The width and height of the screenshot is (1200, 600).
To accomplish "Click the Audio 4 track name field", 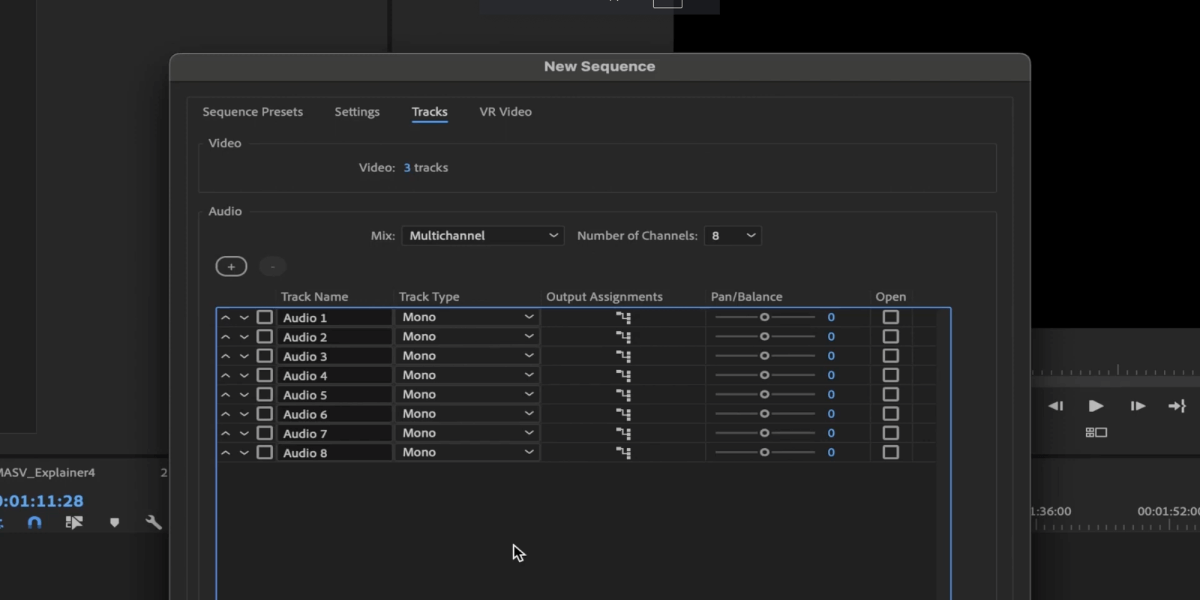I will point(335,376).
